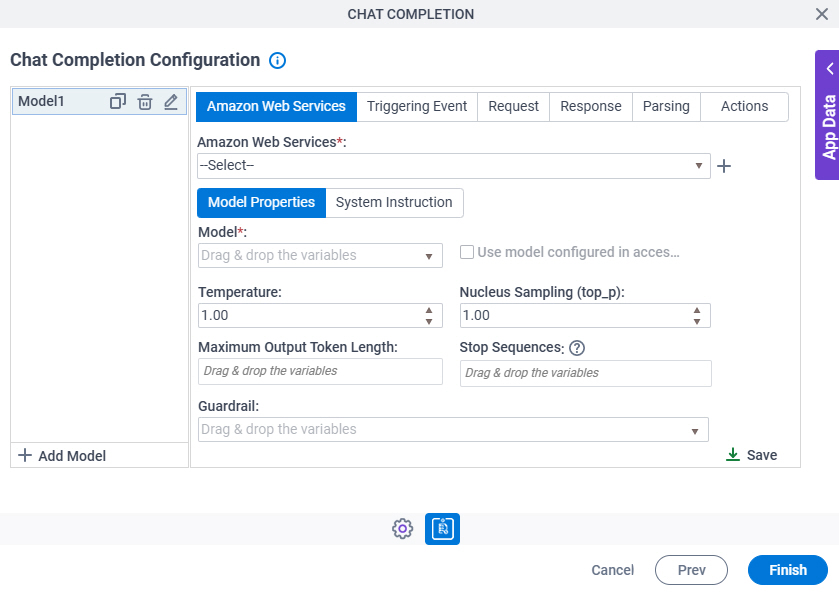Open the Request tab
This screenshot has width=839, height=593.
513,107
